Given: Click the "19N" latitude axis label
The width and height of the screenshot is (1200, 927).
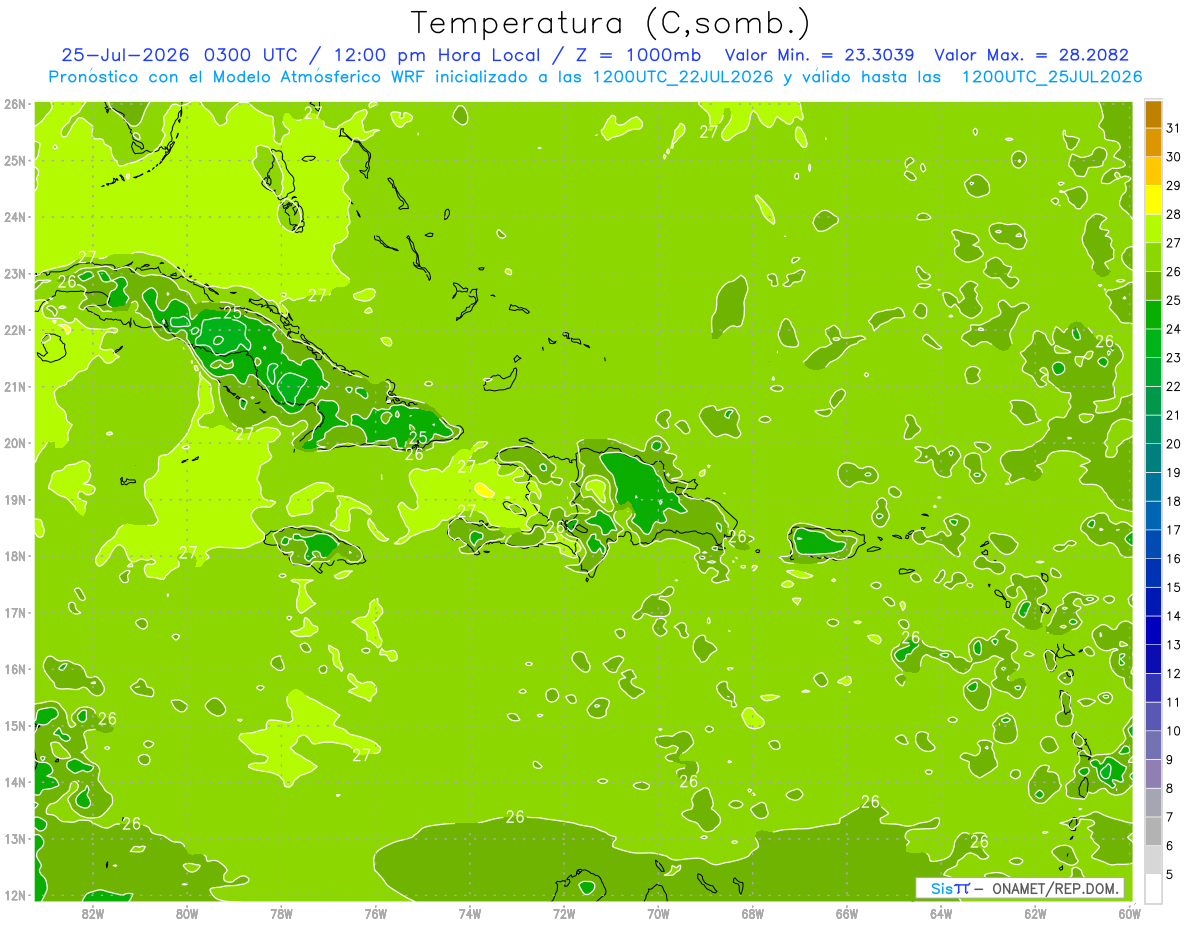Looking at the screenshot, I should coord(14,499).
